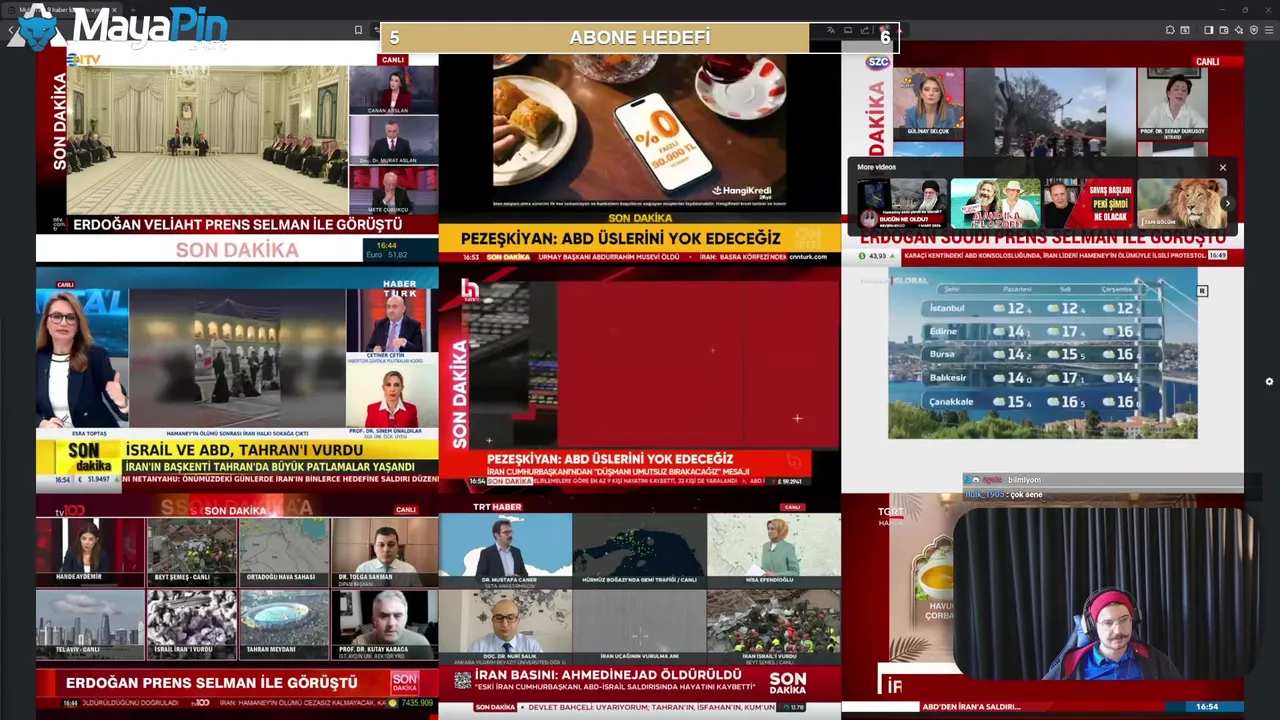Click 'İRAN BASINI: AHMEDİNEJAD ÖLDÜRÜLDÜ' headline
The height and width of the screenshot is (720, 1280).
608,675
